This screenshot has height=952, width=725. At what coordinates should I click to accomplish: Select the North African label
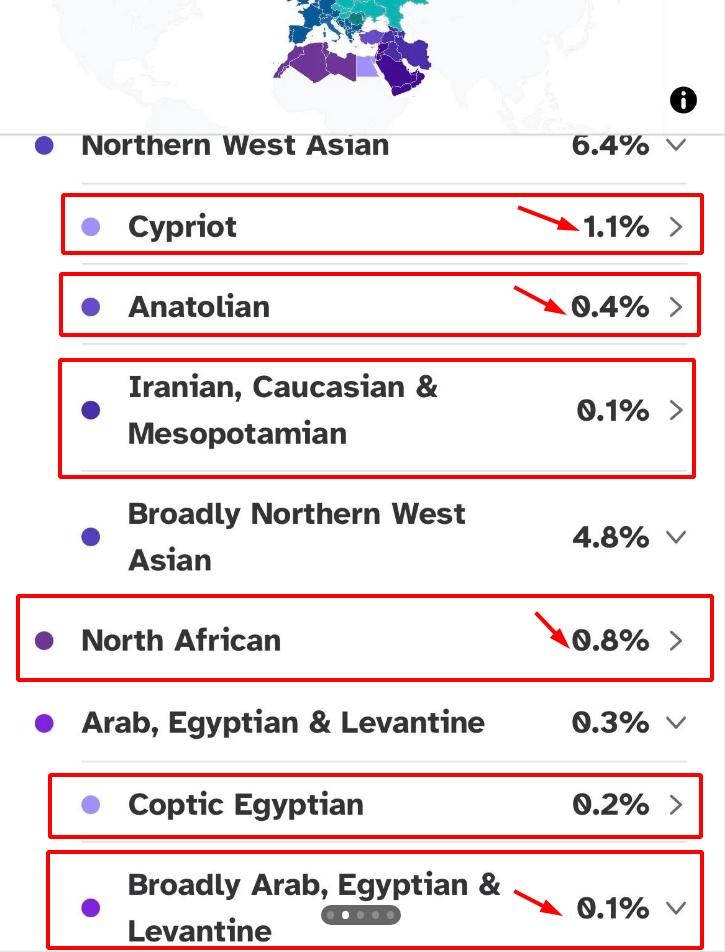click(x=181, y=640)
